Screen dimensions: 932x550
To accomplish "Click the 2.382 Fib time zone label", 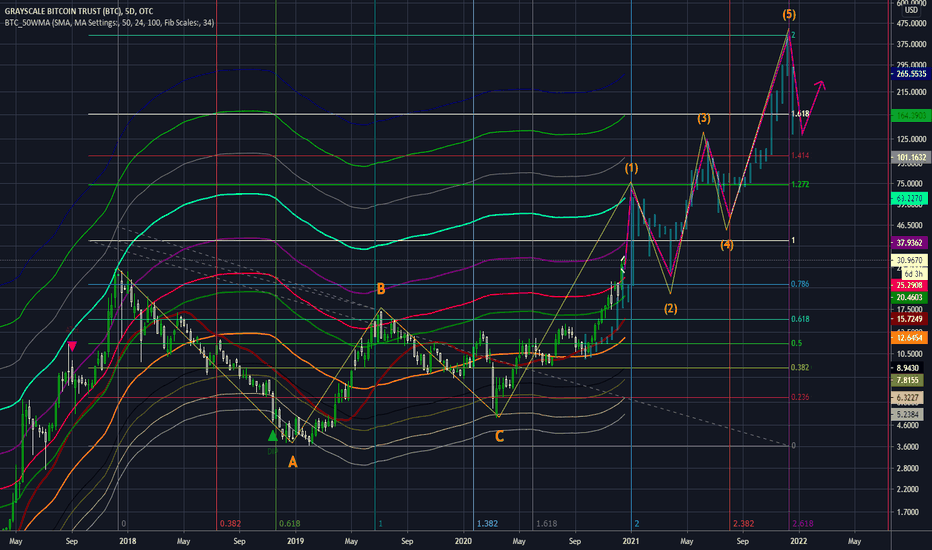I will (743, 524).
